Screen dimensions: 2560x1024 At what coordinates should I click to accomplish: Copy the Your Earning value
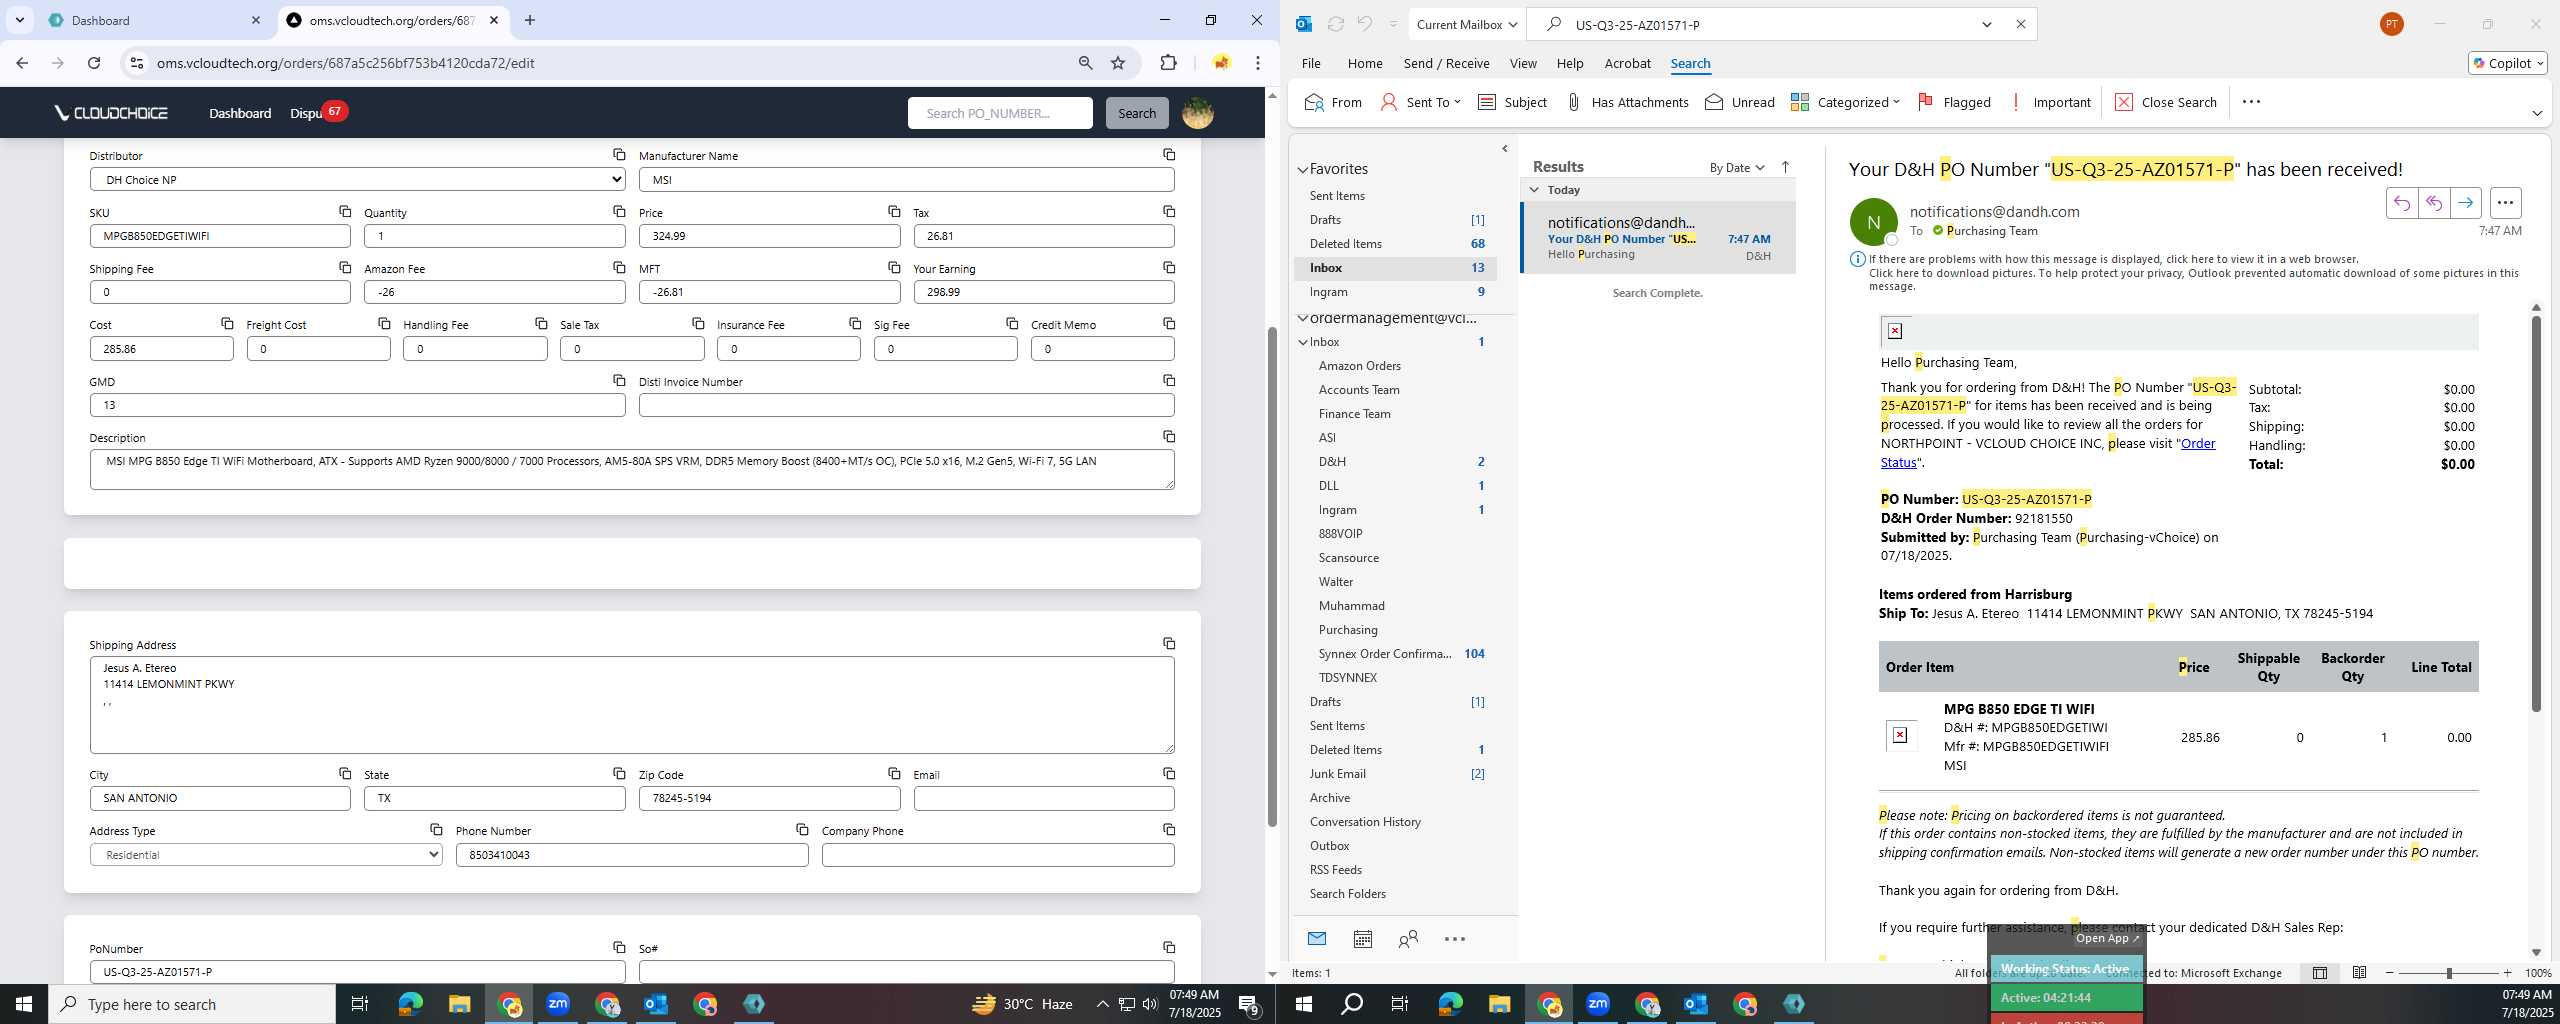point(1169,268)
